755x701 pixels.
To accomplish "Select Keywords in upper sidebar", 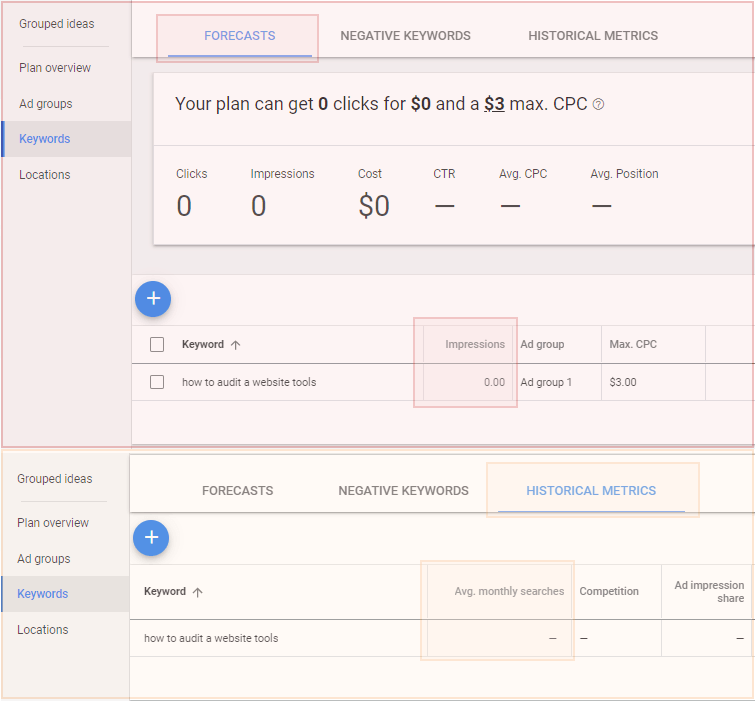I will [66, 139].
